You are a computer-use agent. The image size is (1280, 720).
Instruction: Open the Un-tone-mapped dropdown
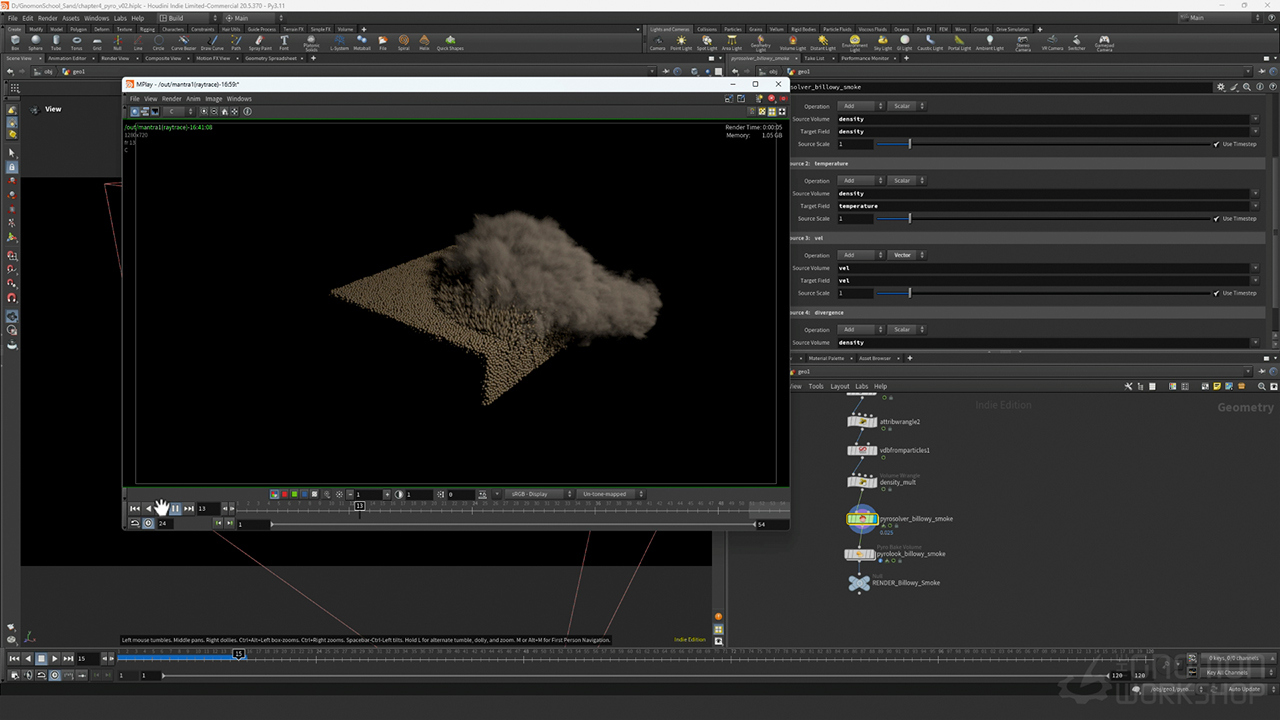tap(609, 494)
